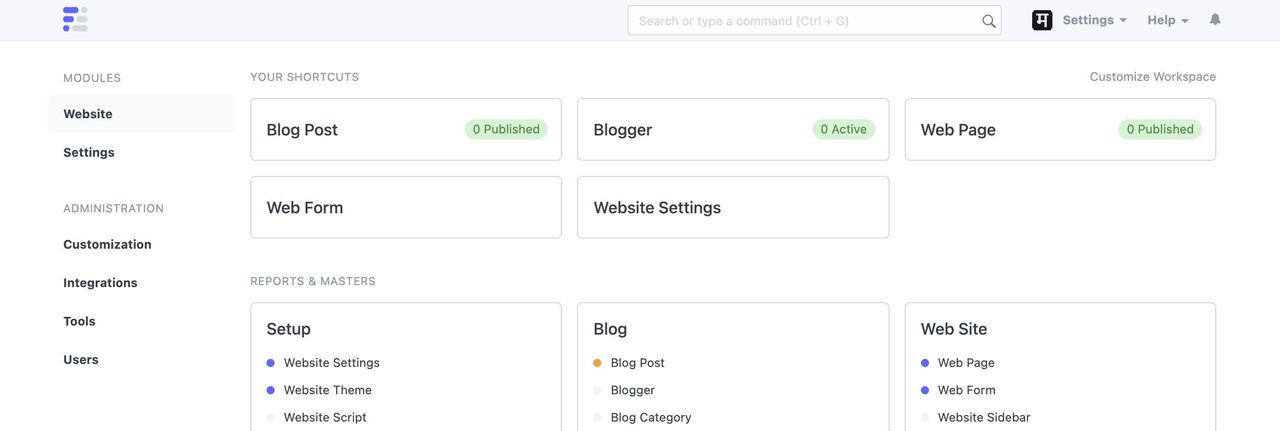Click Customize Workspace link
Screen dimensions: 1280x431
pyautogui.click(x=1152, y=77)
